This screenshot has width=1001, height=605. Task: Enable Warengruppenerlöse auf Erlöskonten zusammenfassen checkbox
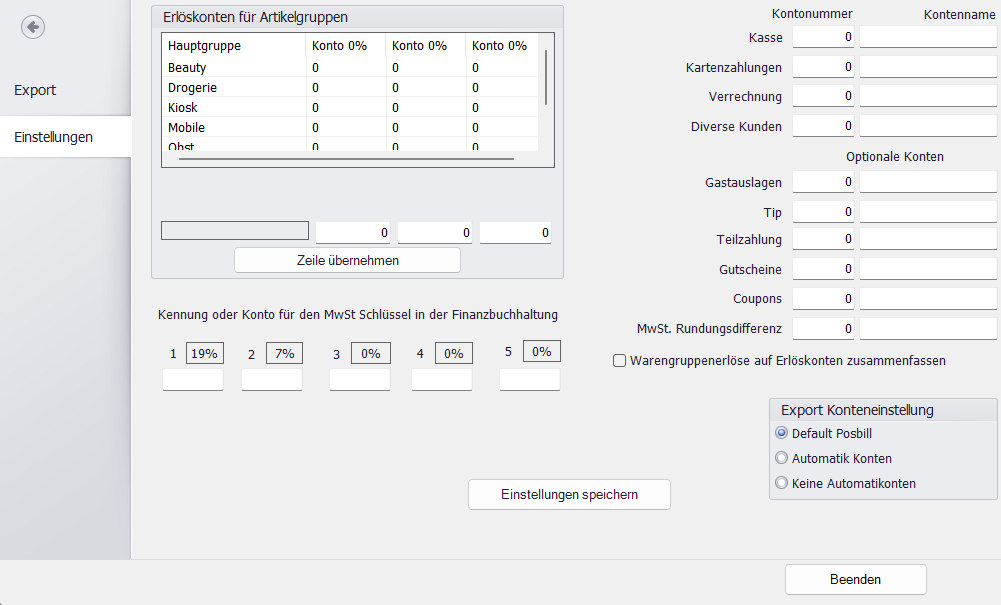tap(620, 361)
